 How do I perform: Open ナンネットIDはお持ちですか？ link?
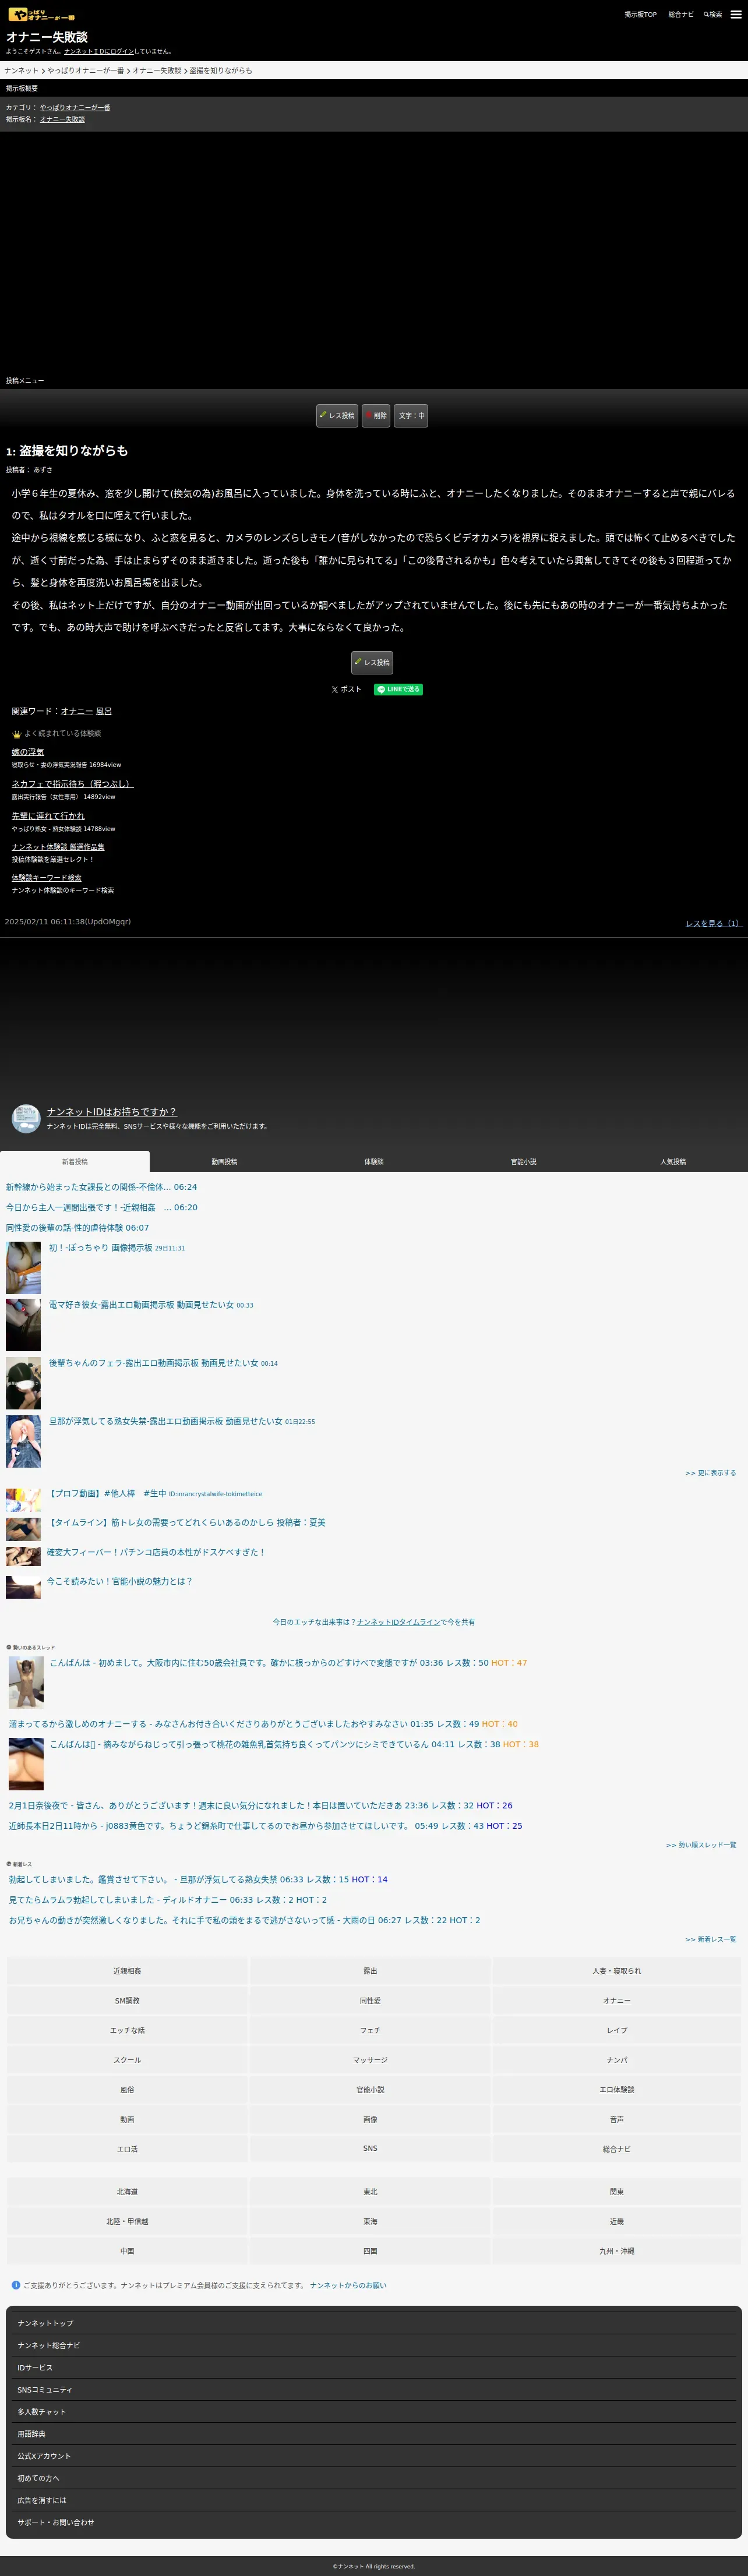pos(112,1111)
